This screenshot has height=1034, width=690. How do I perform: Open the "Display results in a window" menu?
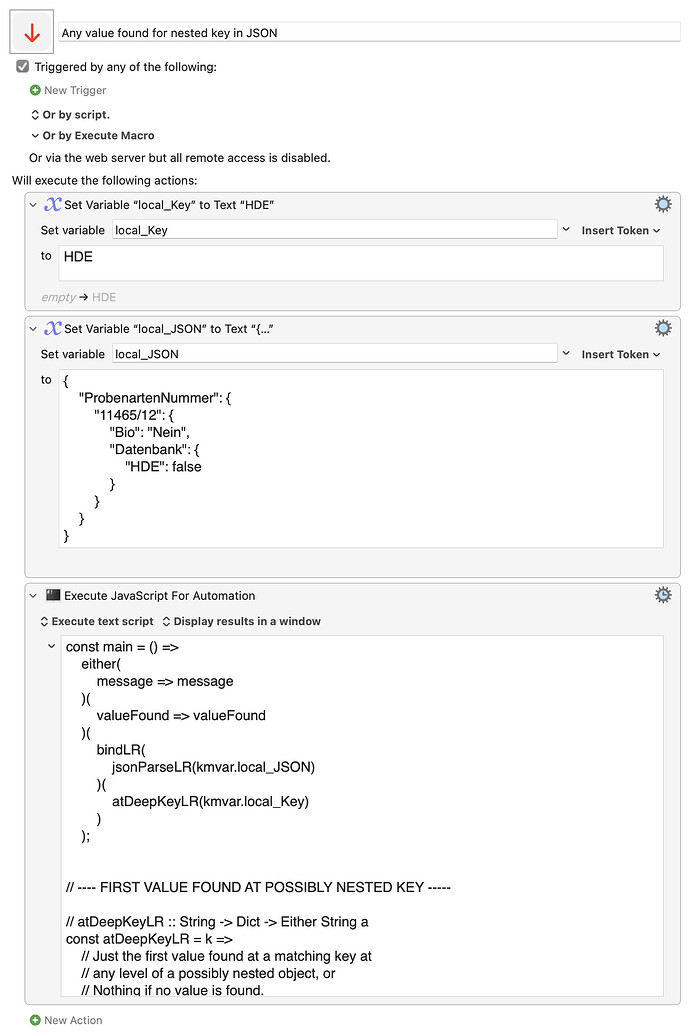pos(241,621)
